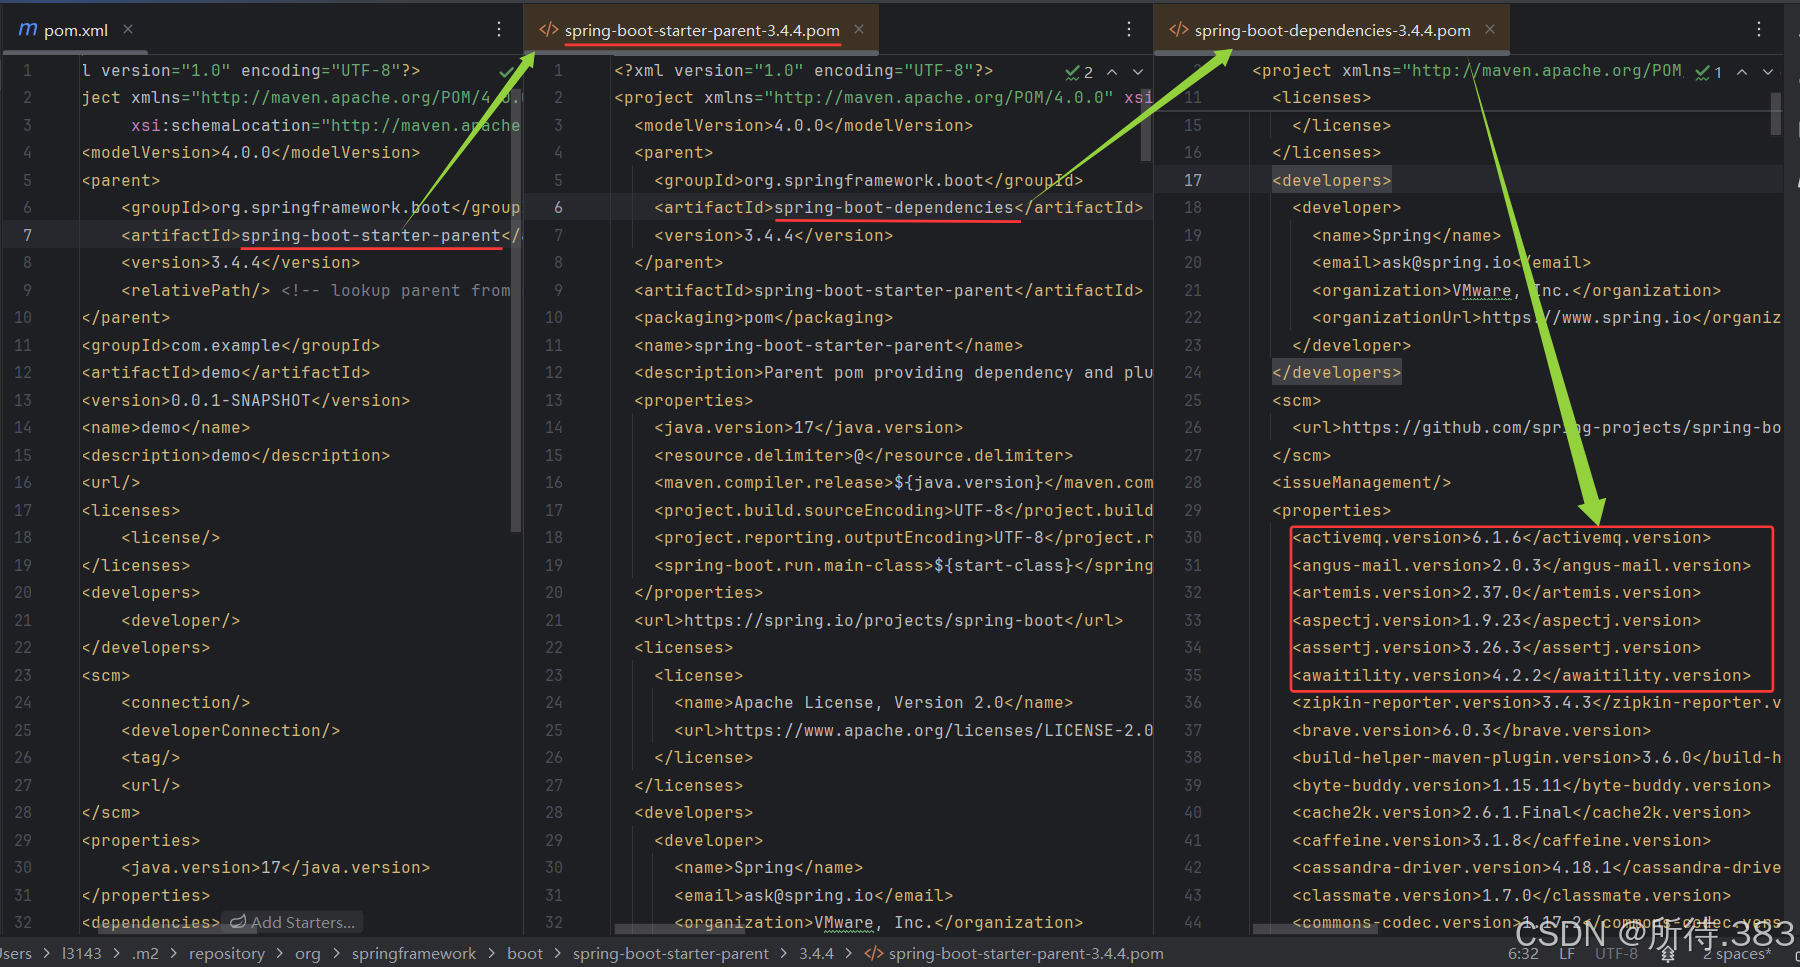Viewport: 1800px width, 967px height.
Task: Switch to spring-boot-starter-parent-3.4.4.pom tab
Action: click(x=702, y=30)
